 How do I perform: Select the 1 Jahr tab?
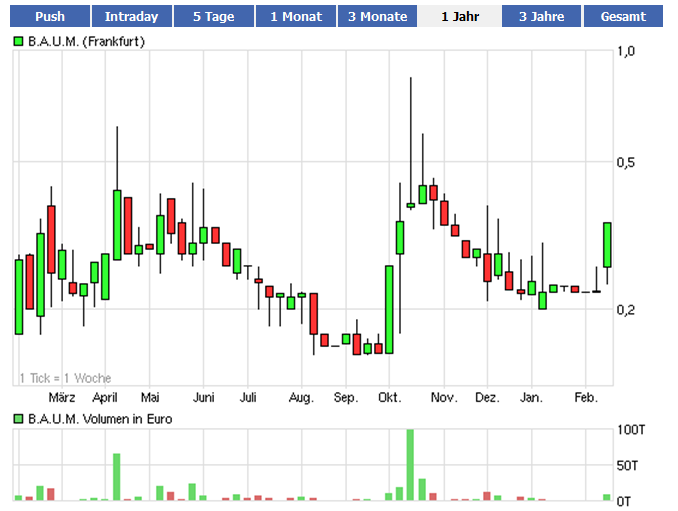point(460,16)
